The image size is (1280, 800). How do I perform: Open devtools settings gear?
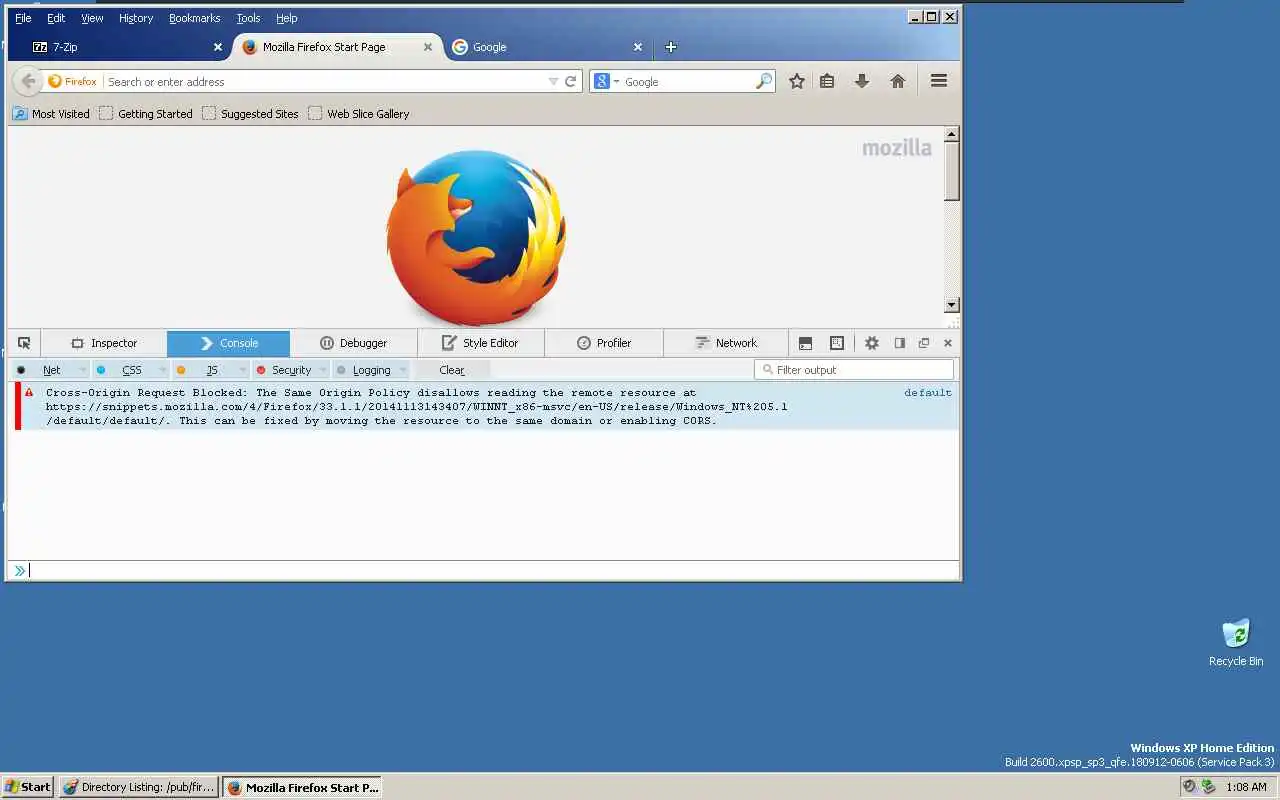point(872,343)
